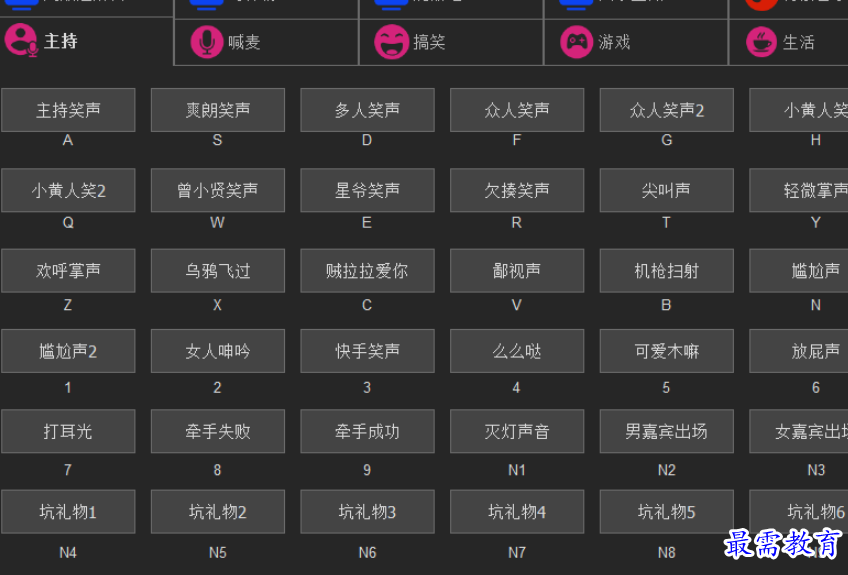Image resolution: width=848 pixels, height=575 pixels.
Task: Play the 机枪扫射 sound effect
Action: click(666, 271)
